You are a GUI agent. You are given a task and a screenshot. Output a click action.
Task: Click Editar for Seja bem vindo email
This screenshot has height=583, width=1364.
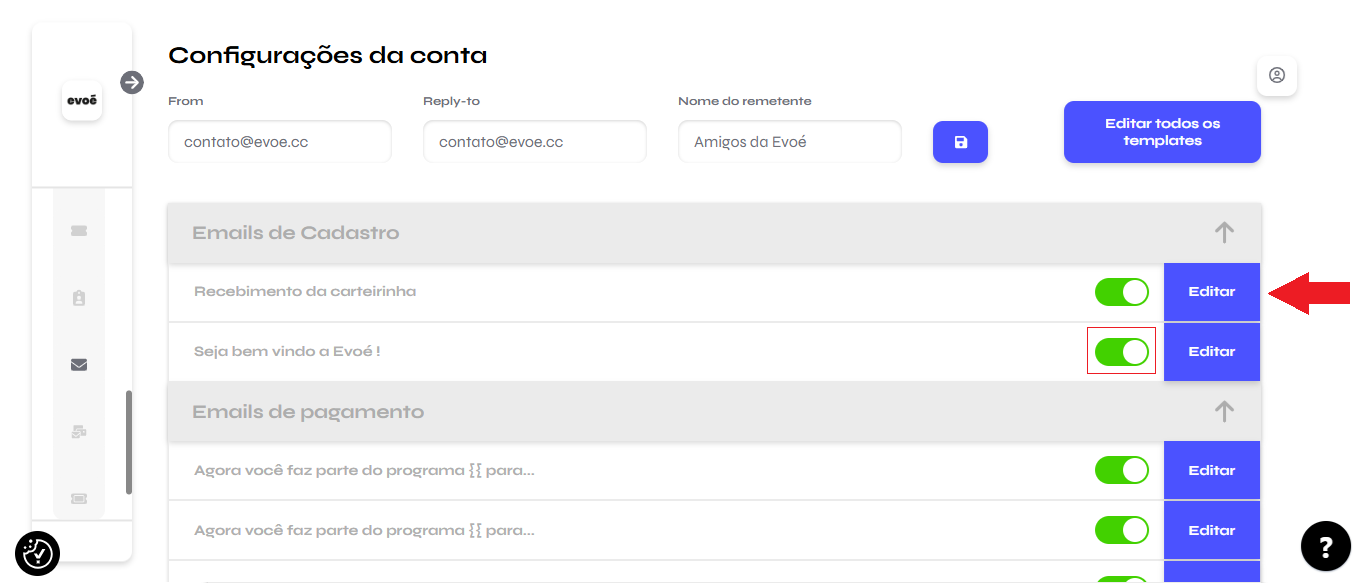pos(1212,352)
